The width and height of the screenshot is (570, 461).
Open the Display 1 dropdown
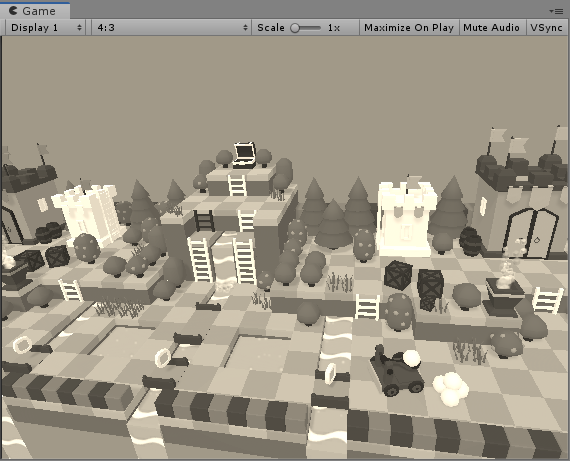click(46, 28)
